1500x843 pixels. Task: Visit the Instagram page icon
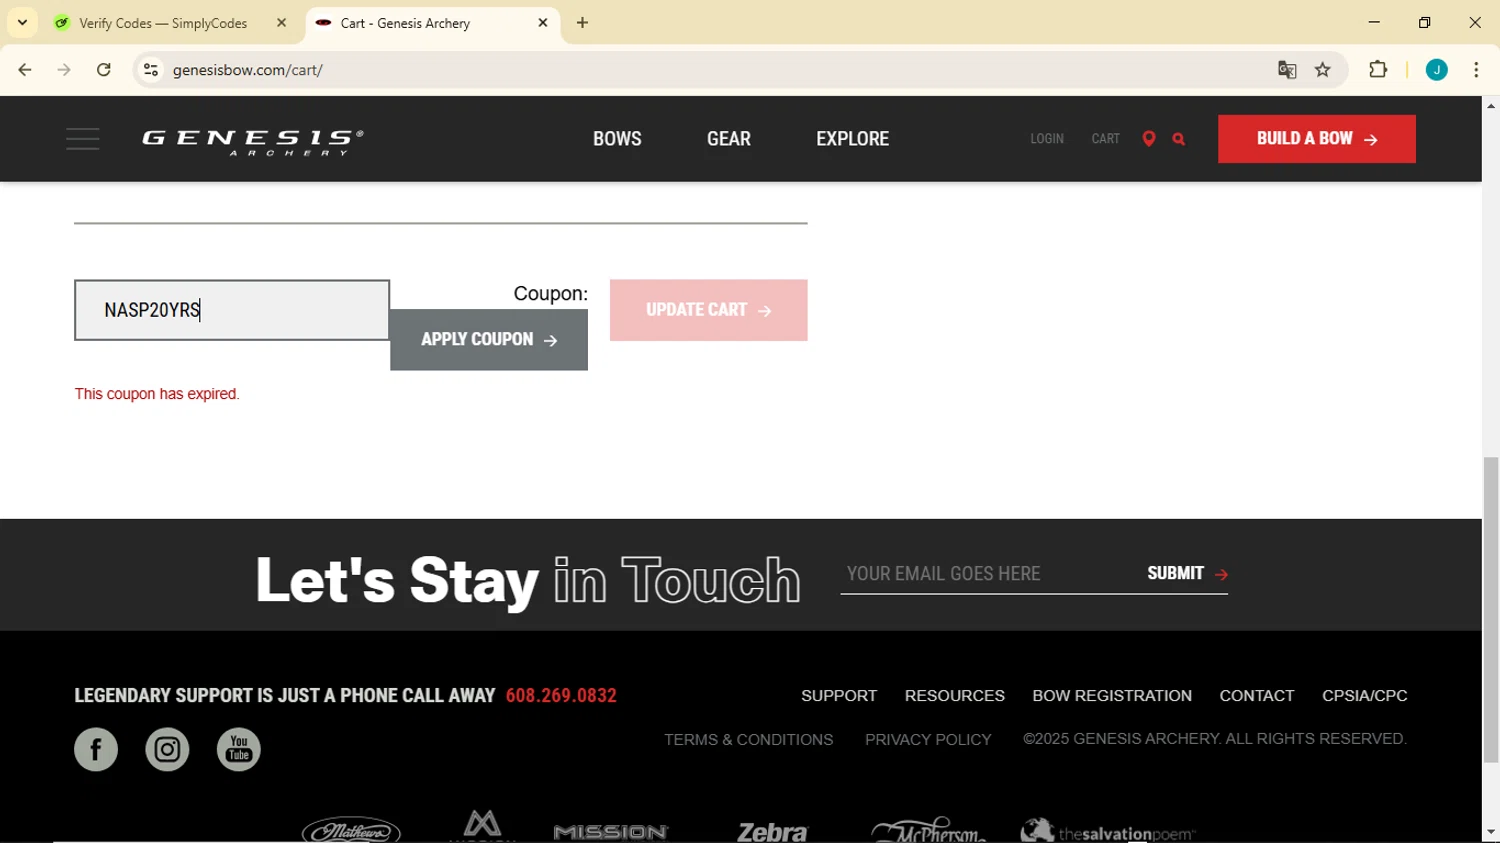[167, 749]
